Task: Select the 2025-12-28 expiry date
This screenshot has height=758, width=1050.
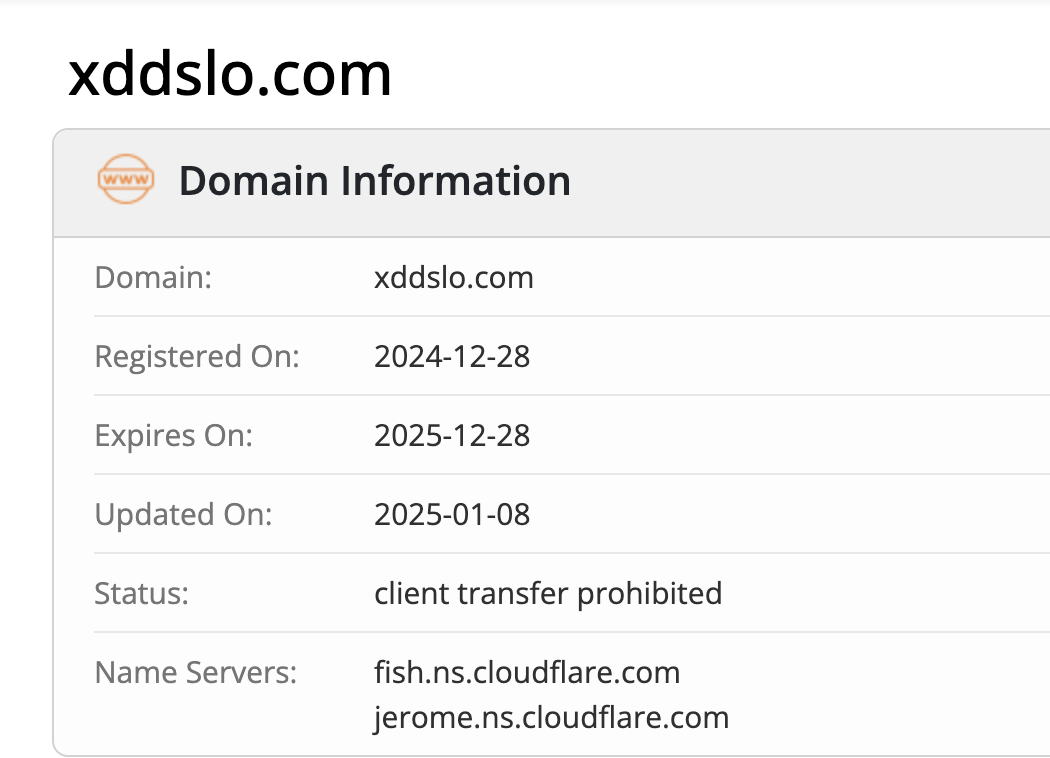Action: click(x=452, y=435)
